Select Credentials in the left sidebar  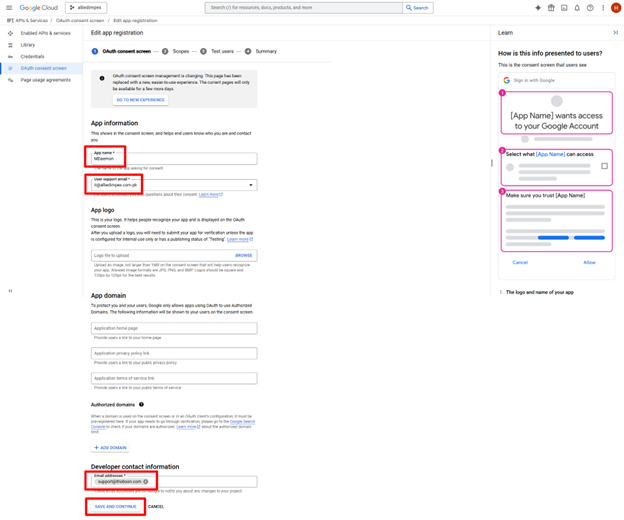tap(32, 57)
